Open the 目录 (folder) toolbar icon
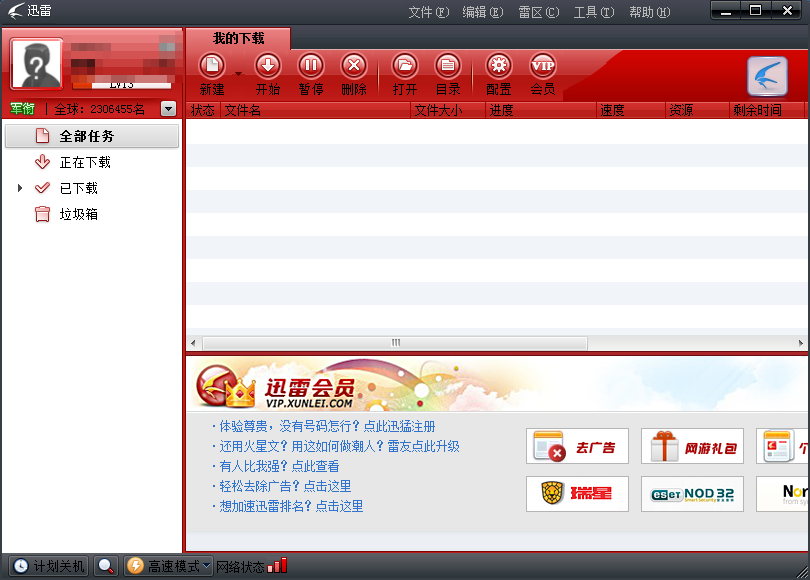Screen dimensions: 810x580 coord(448,66)
